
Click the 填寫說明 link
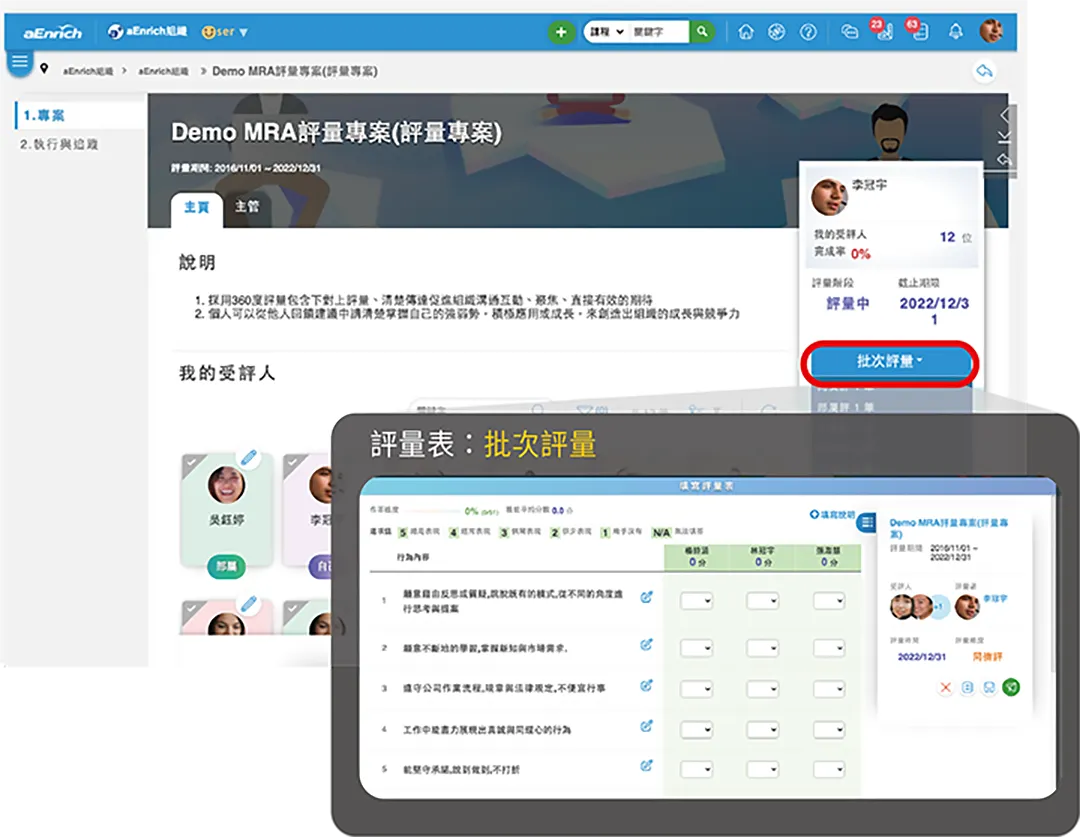(x=832, y=514)
